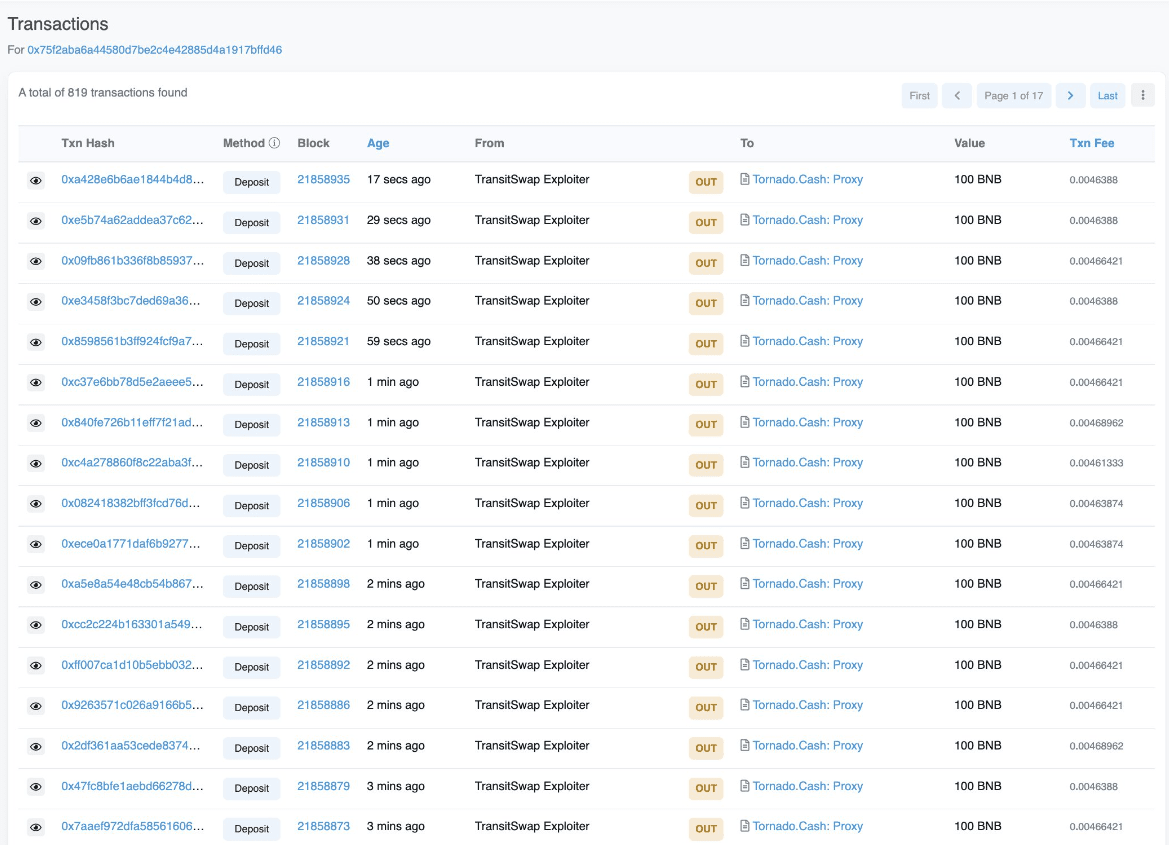Open block 21858931
This screenshot has height=845, width=1169.
pos(324,220)
